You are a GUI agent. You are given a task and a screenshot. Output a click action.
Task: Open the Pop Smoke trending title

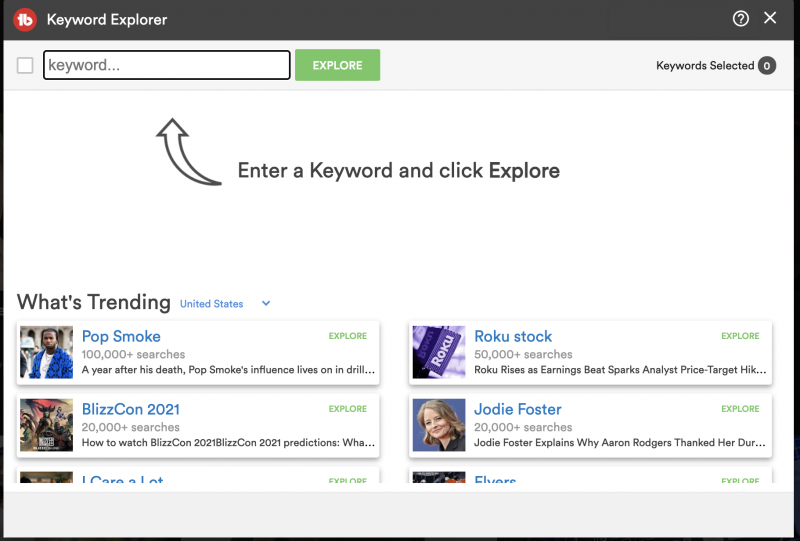121,336
